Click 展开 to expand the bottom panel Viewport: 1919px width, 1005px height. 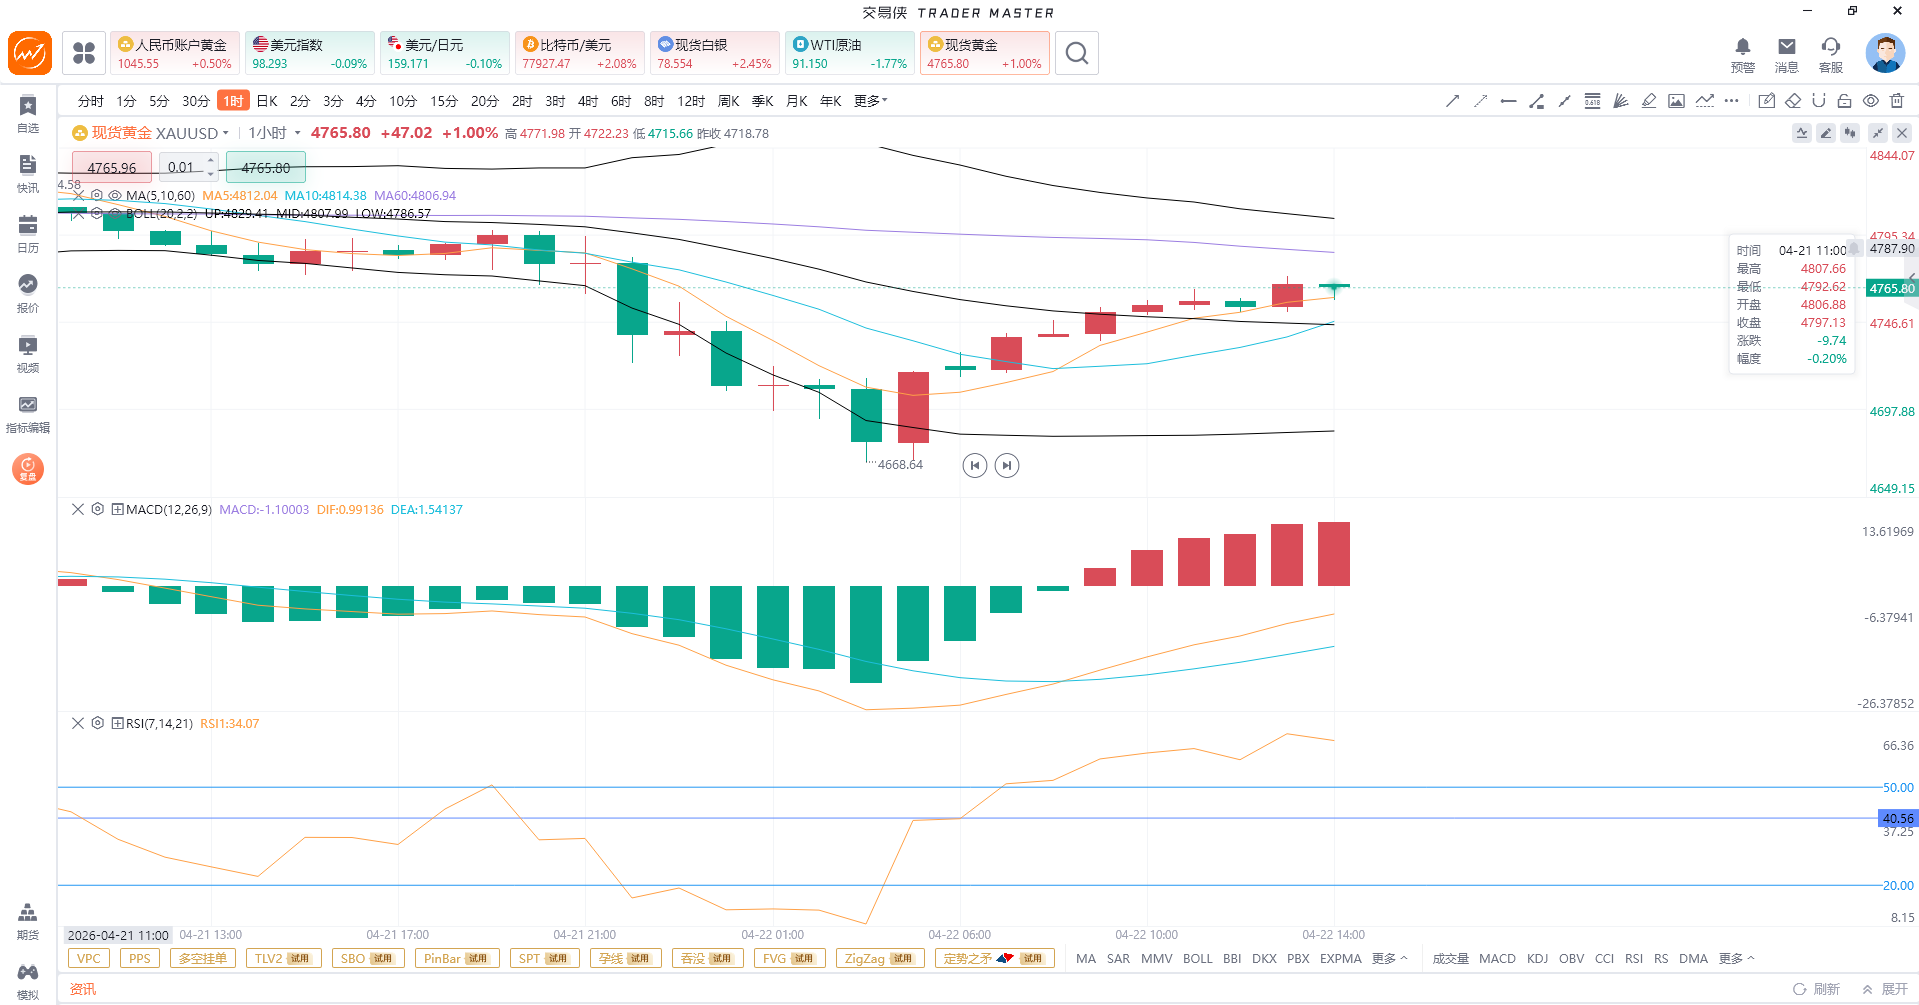click(1886, 989)
